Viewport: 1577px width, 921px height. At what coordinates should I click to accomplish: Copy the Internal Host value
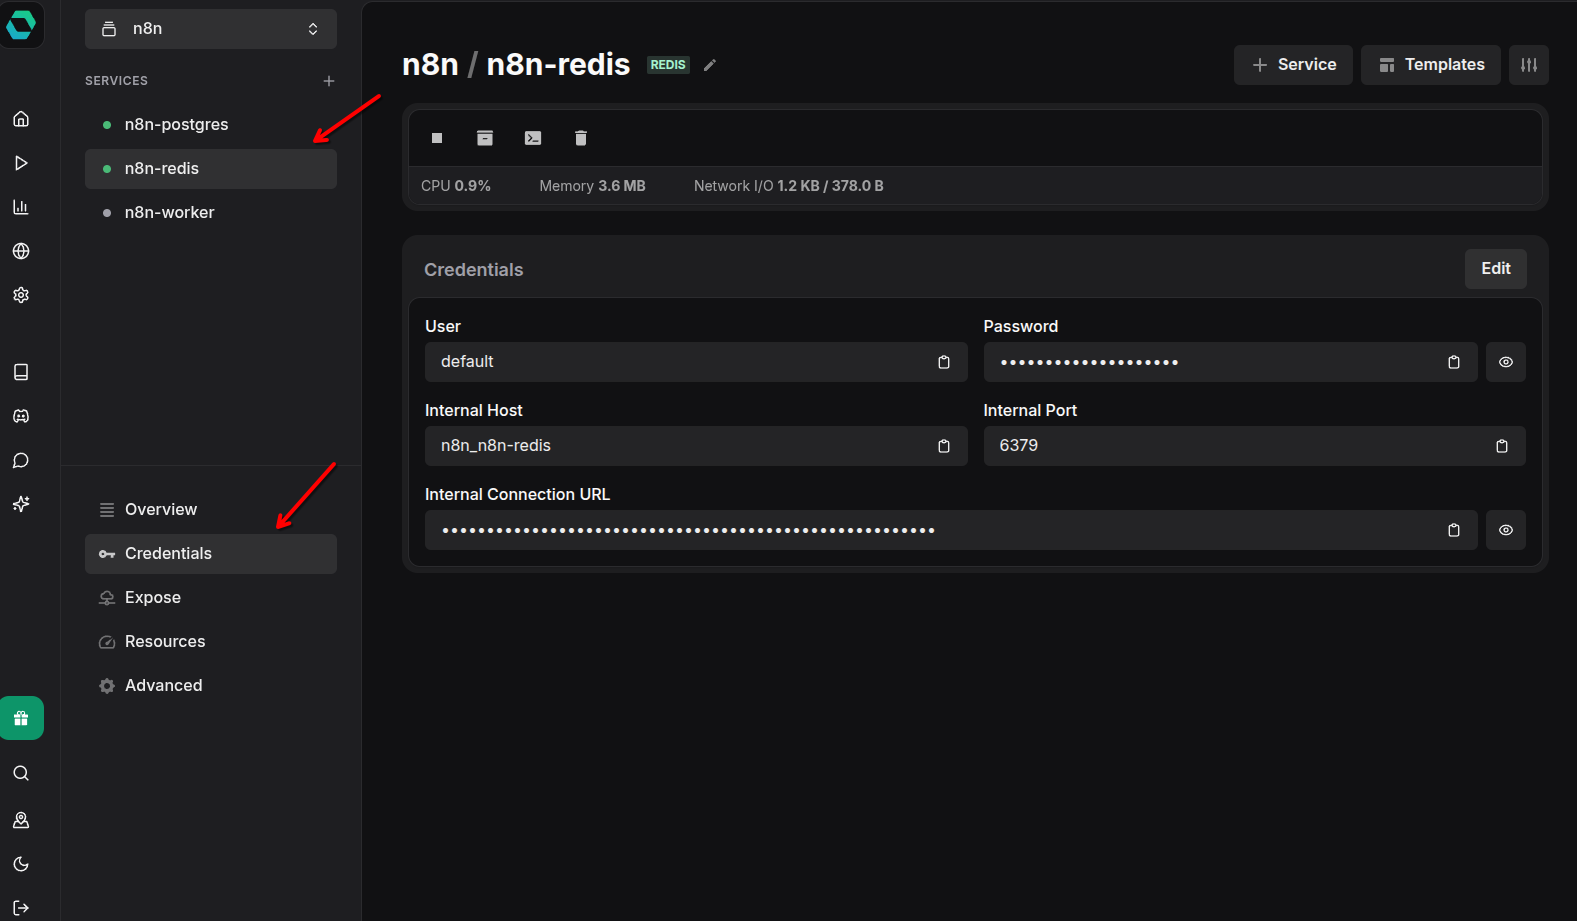pyautogui.click(x=944, y=446)
